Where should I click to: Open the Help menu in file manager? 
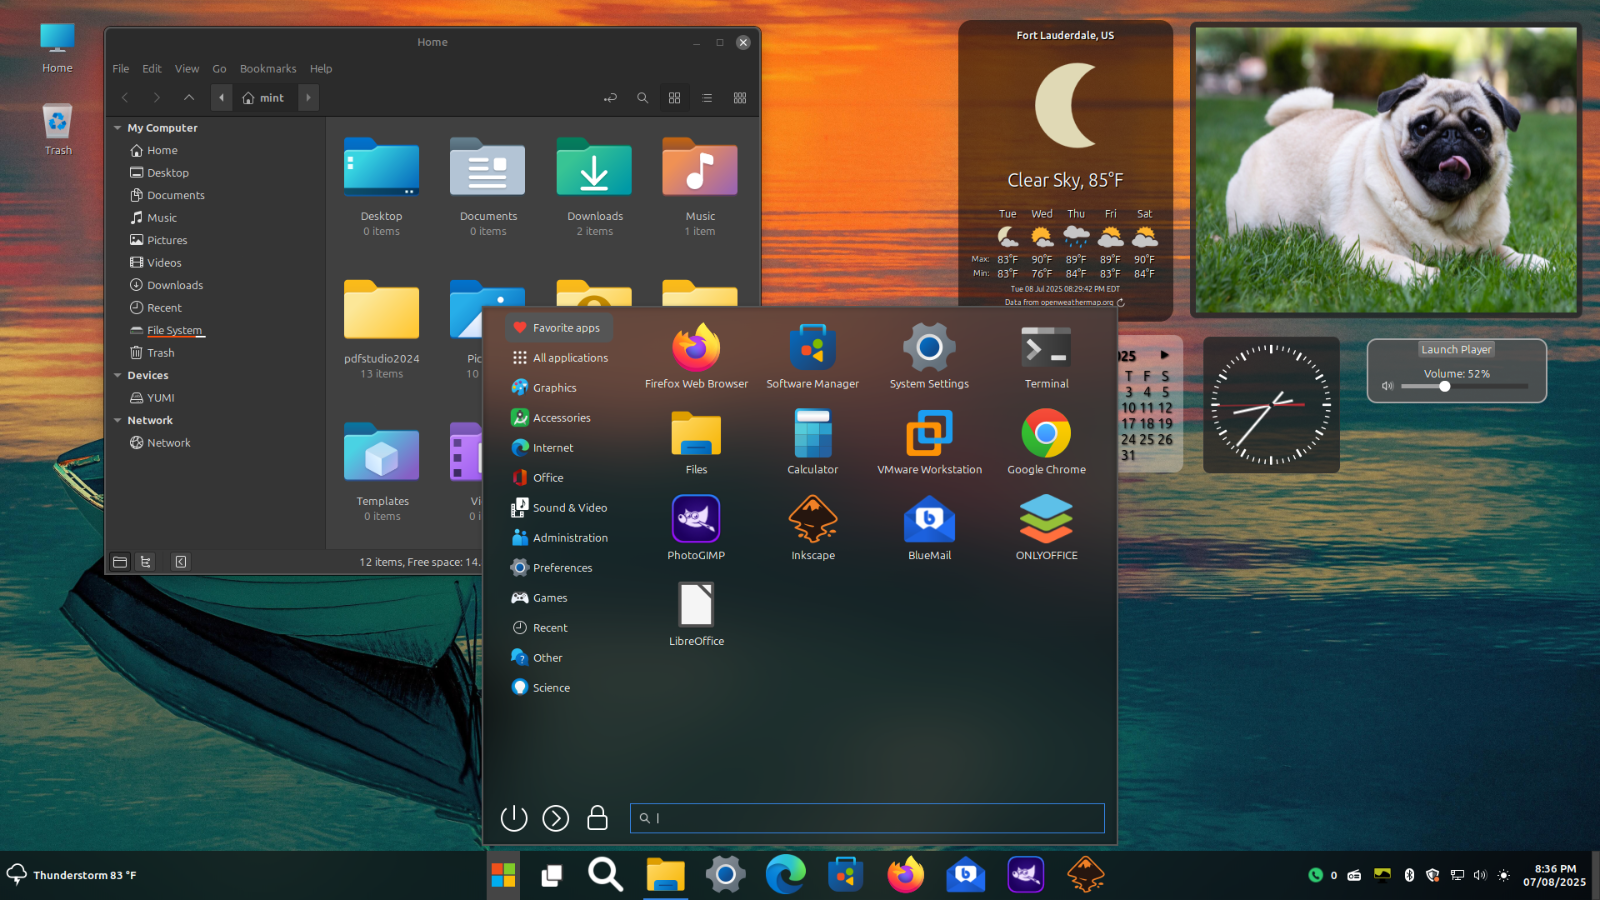pyautogui.click(x=321, y=69)
